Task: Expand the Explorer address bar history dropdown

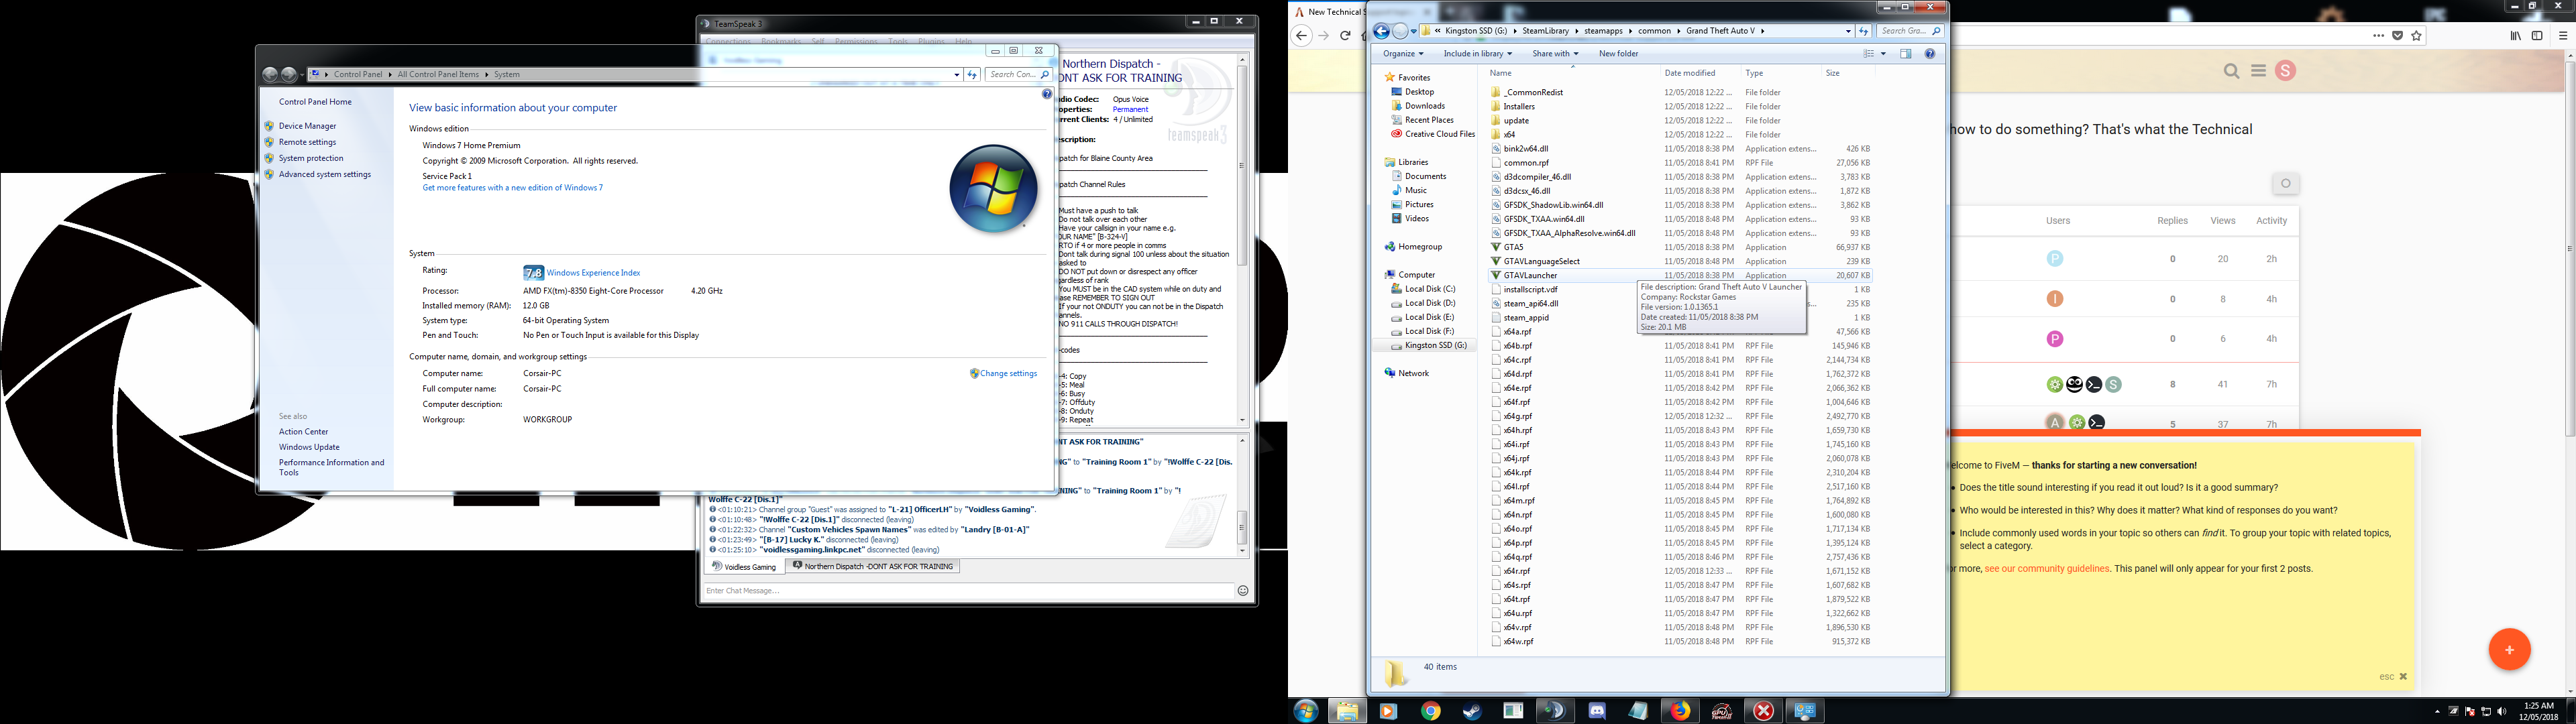Action: point(1848,31)
